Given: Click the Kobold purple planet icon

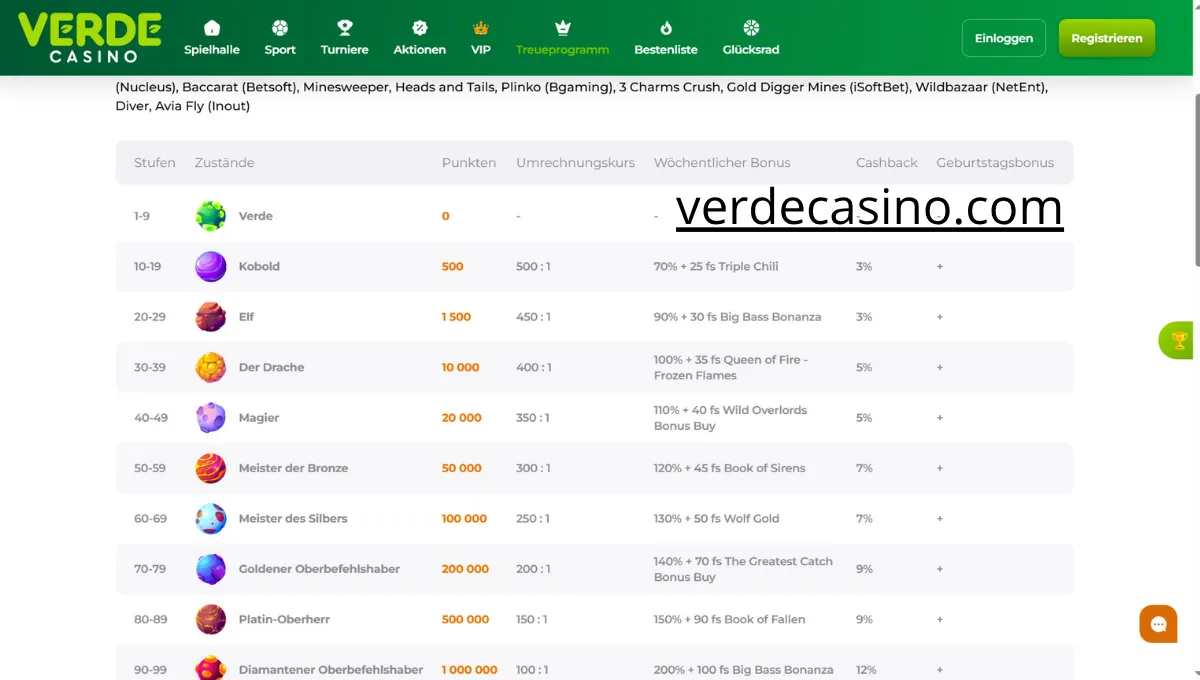Looking at the screenshot, I should click(211, 267).
